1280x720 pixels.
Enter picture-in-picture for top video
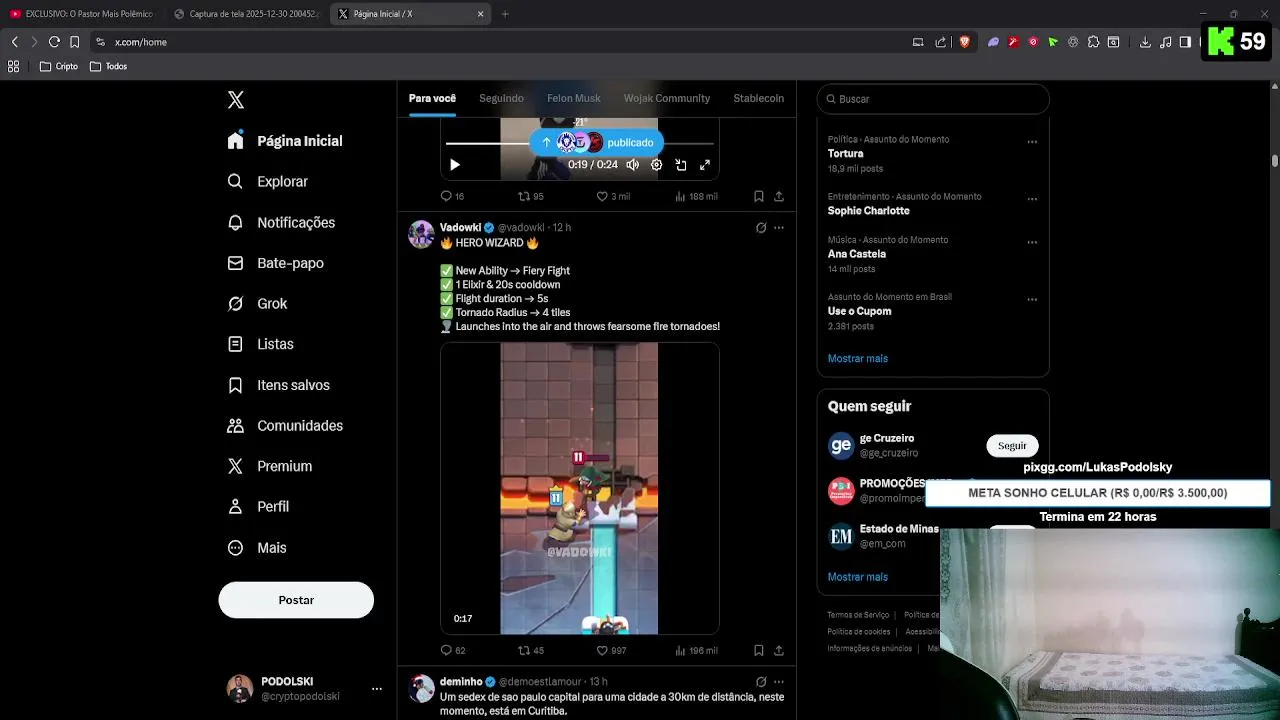tap(681, 165)
